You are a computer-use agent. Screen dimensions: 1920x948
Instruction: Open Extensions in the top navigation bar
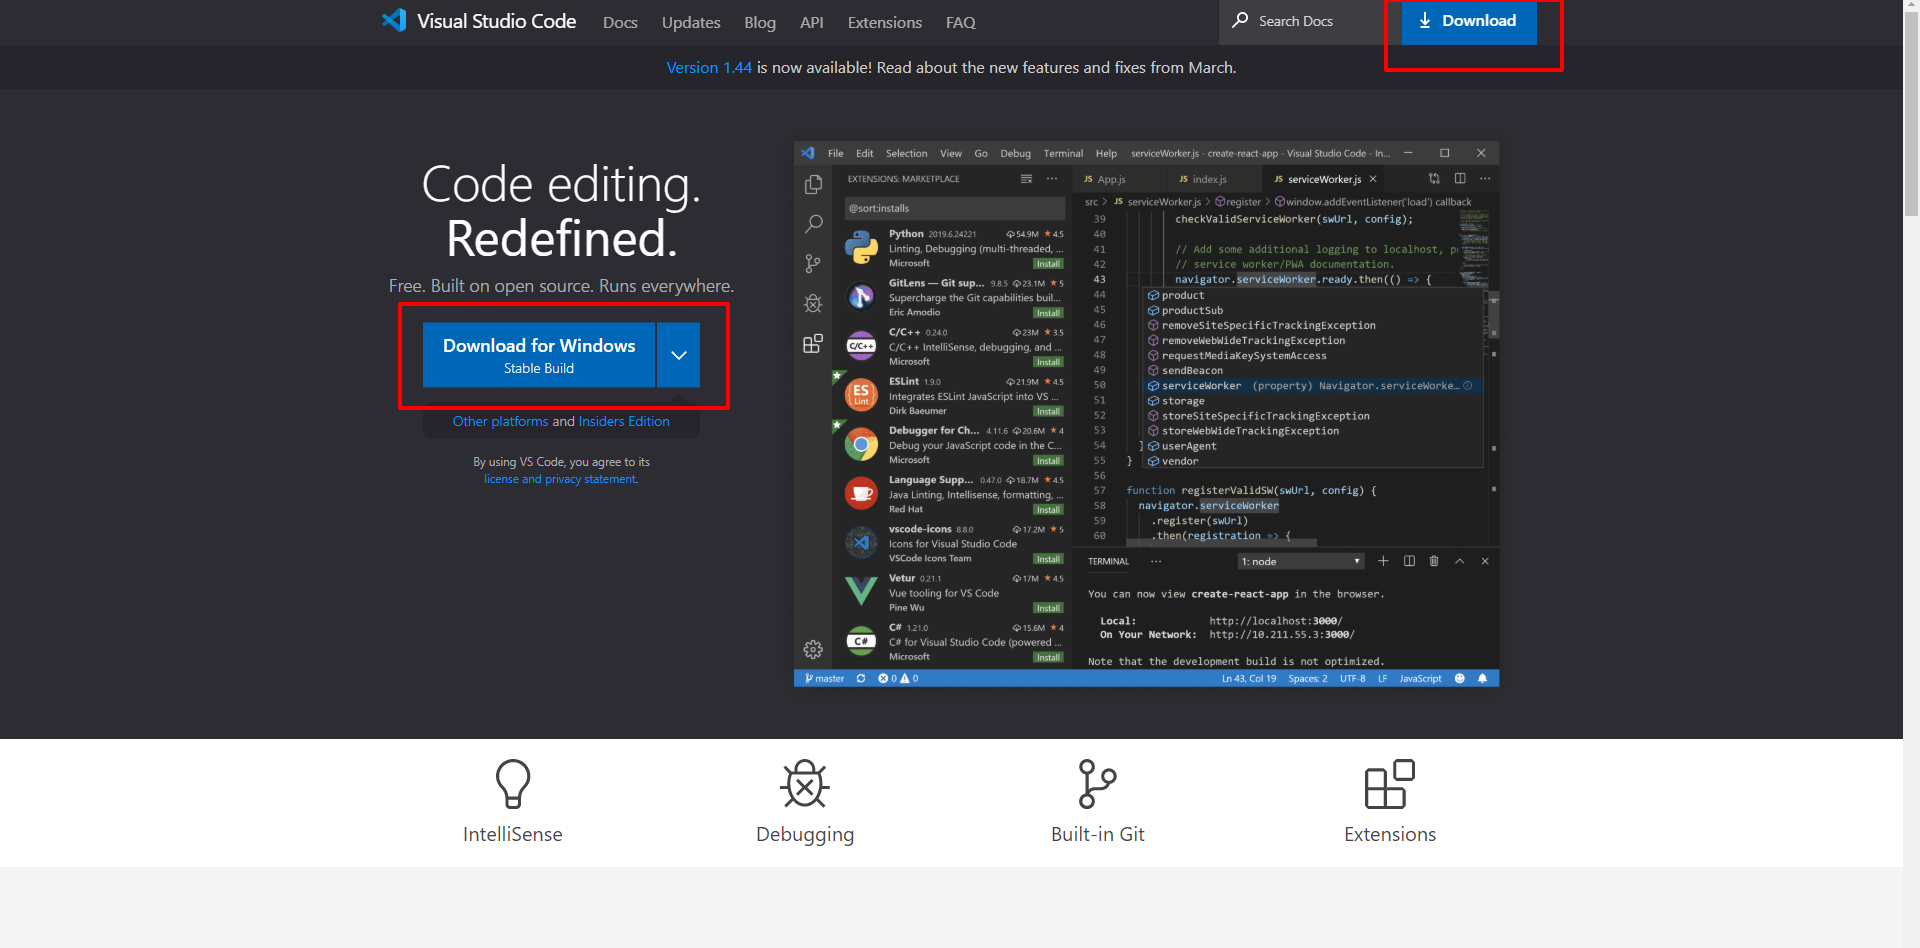(x=885, y=22)
